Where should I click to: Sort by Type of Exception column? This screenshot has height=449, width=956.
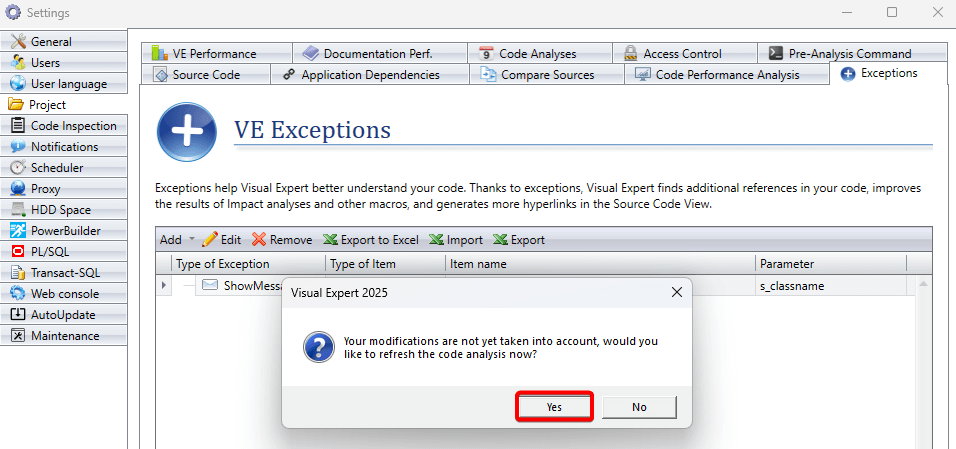249,264
